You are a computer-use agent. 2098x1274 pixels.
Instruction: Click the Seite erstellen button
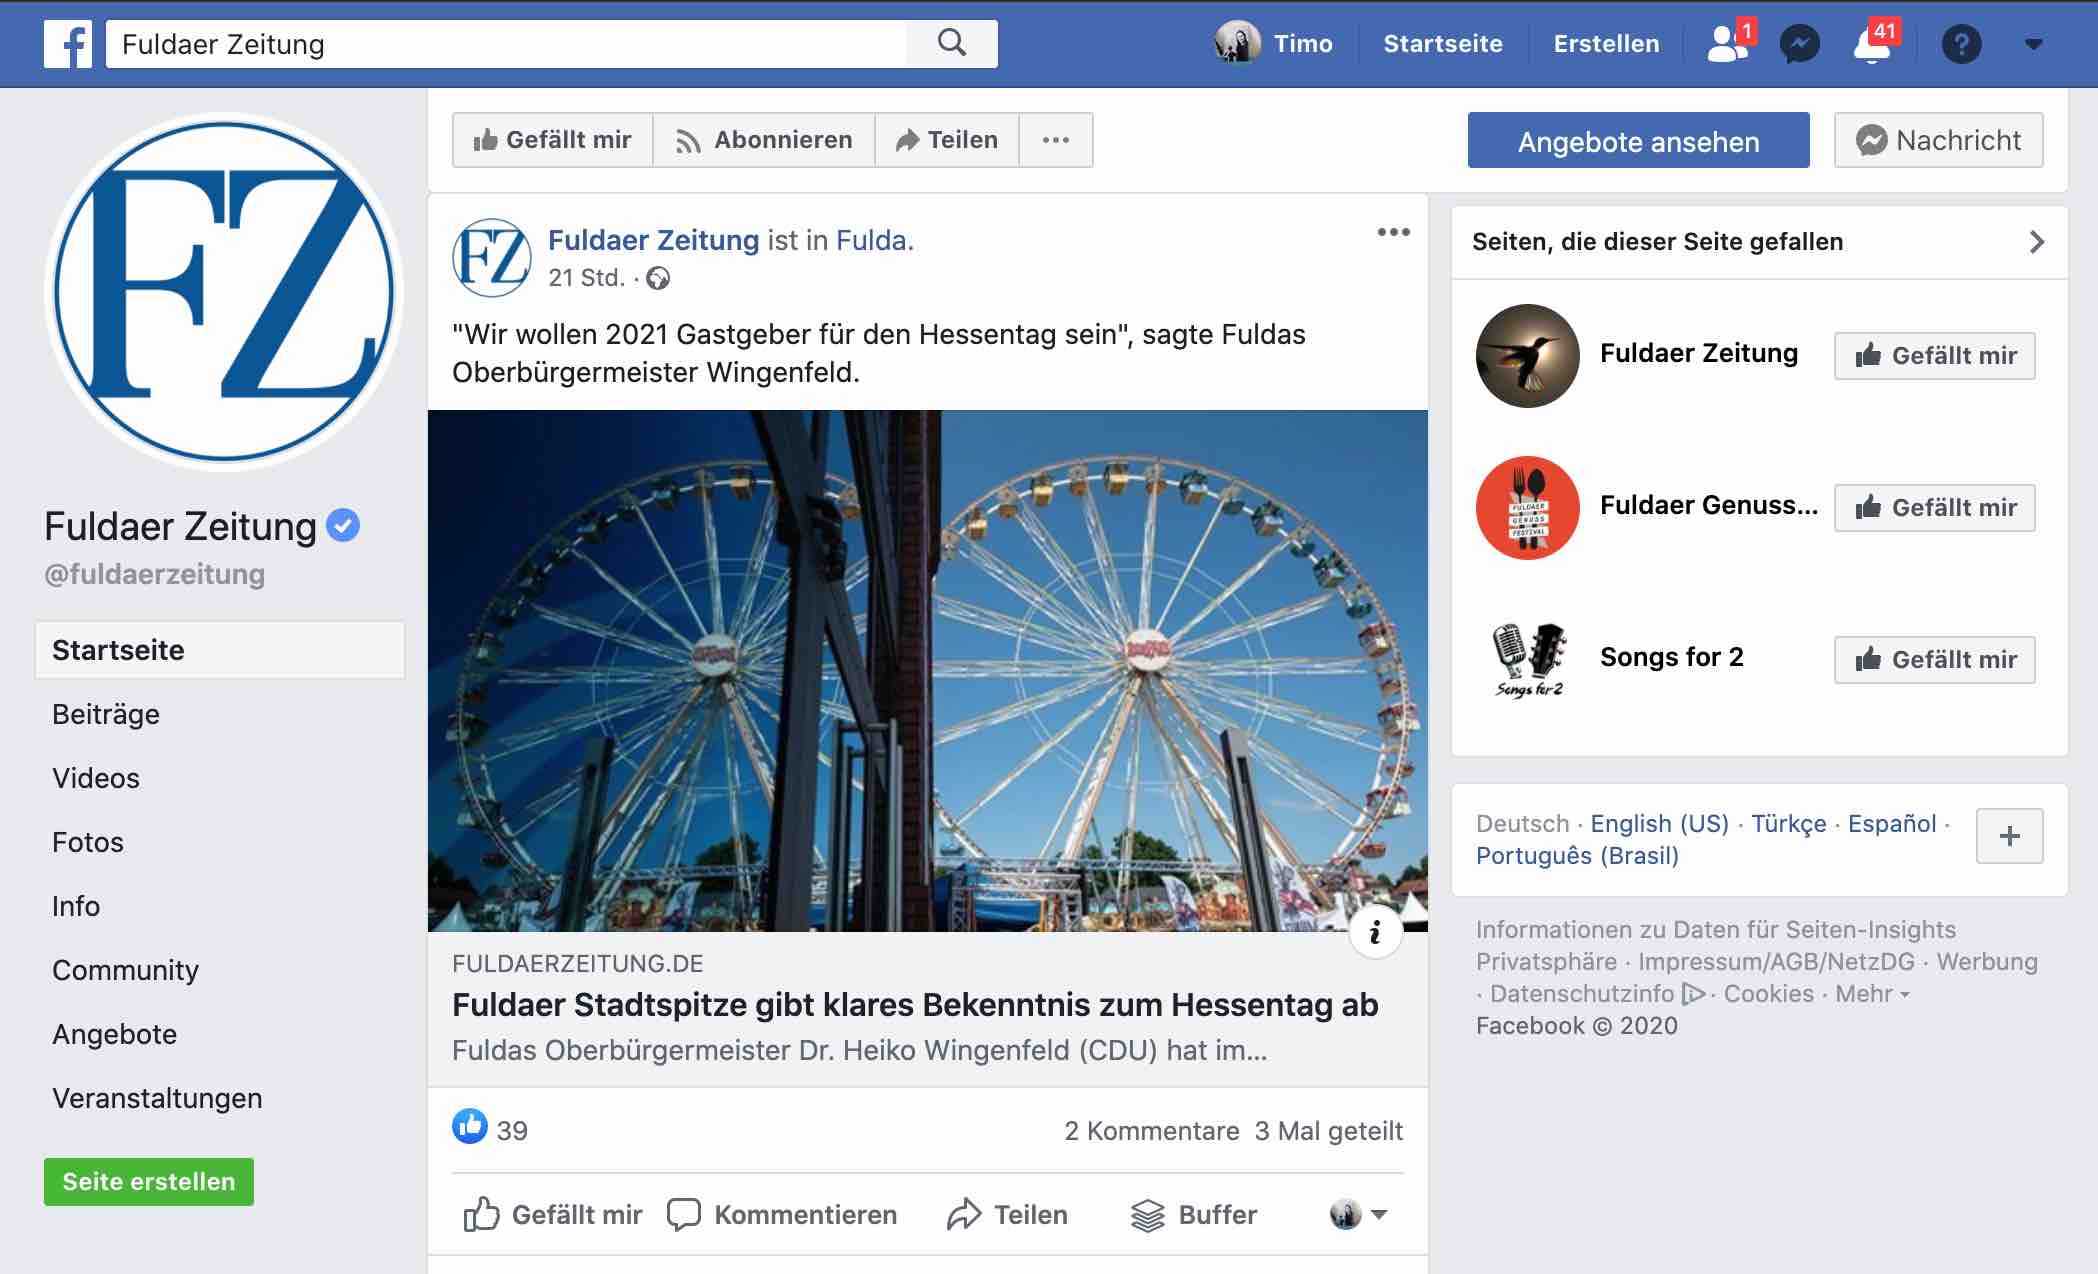pos(149,1182)
